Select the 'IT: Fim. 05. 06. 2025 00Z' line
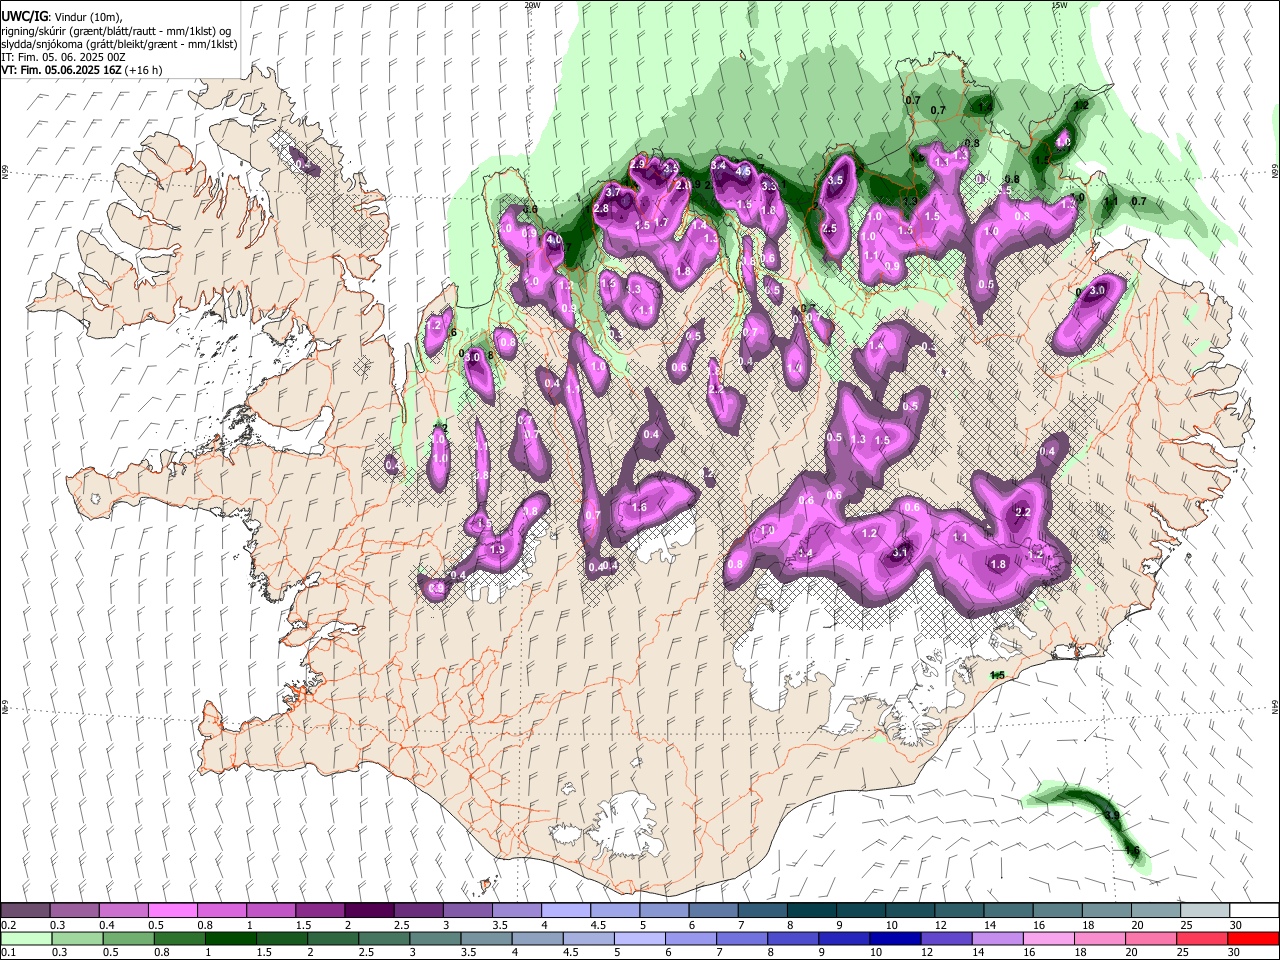 [x=63, y=57]
